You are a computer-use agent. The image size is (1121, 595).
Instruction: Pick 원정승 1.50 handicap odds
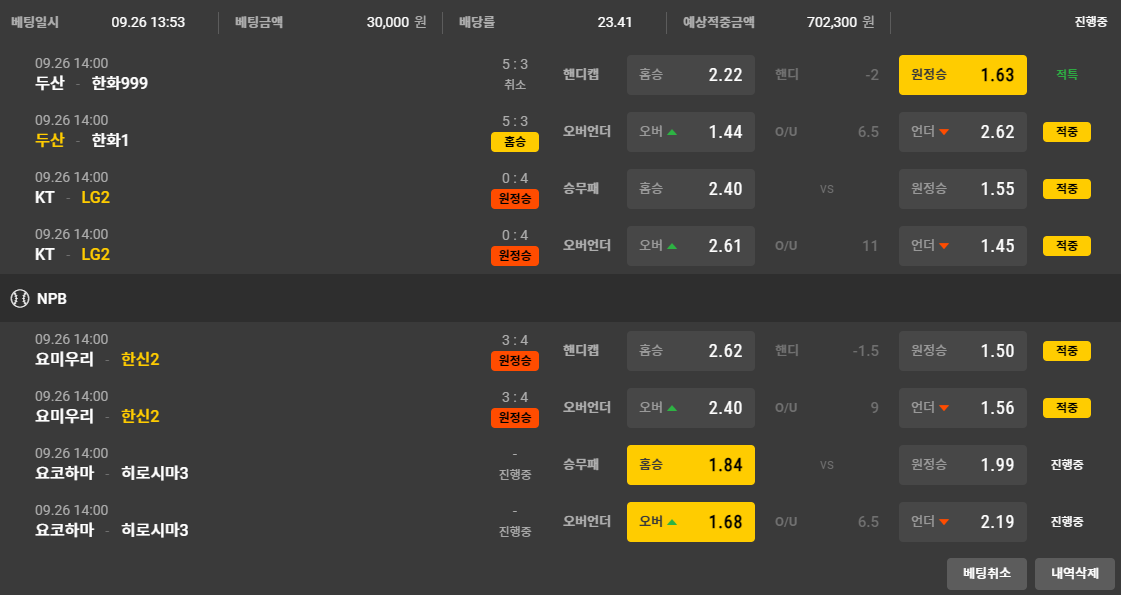[962, 351]
